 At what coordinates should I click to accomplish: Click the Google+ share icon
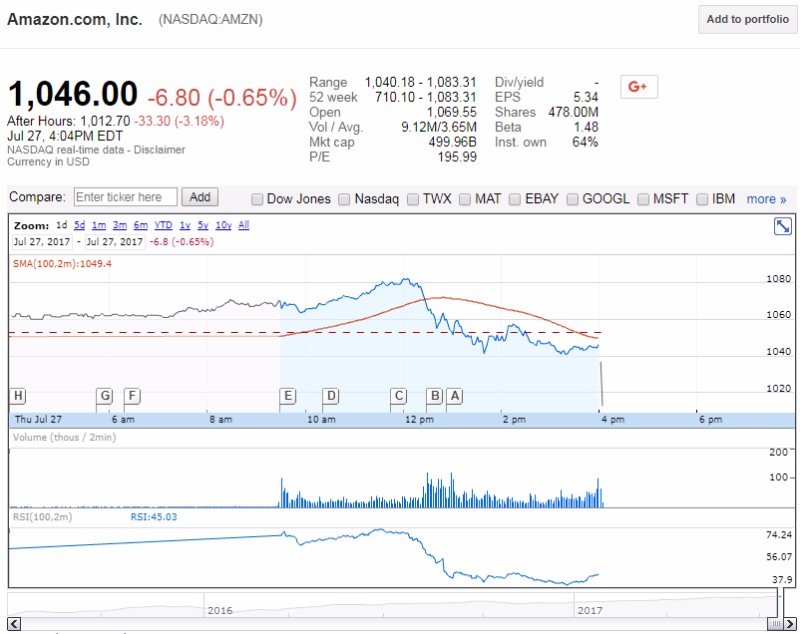[639, 87]
